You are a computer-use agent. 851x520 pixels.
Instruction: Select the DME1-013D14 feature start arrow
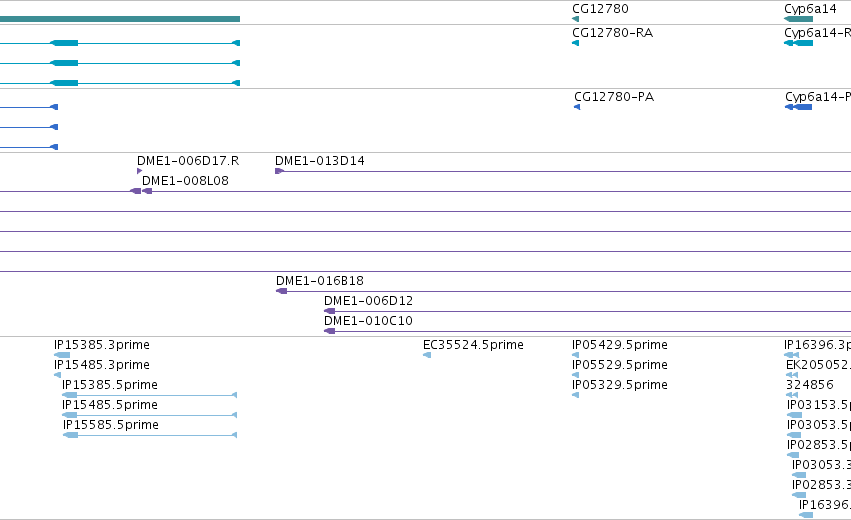point(280,171)
